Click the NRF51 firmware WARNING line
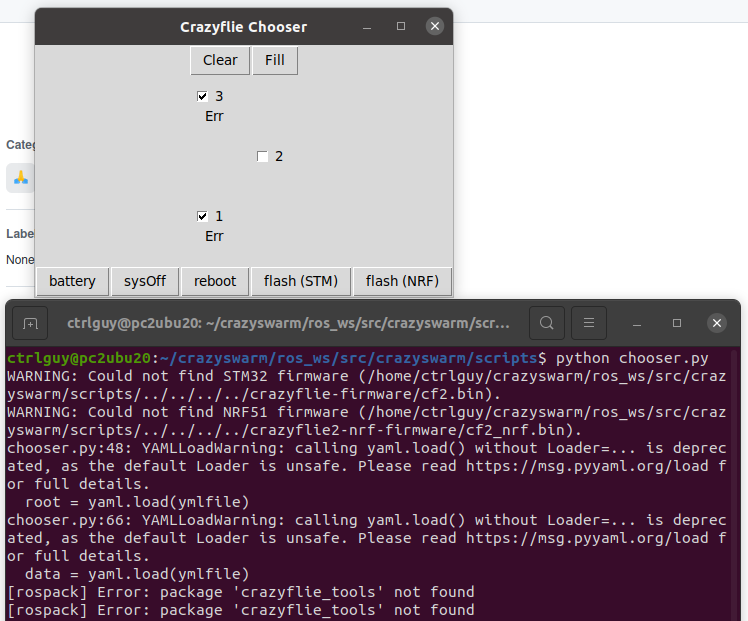Image resolution: width=748 pixels, height=621 pixels. (x=366, y=421)
